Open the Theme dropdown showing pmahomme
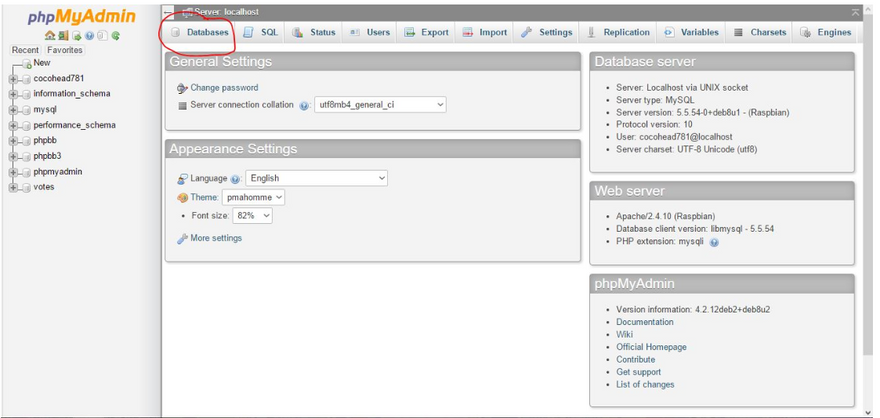 (x=253, y=197)
